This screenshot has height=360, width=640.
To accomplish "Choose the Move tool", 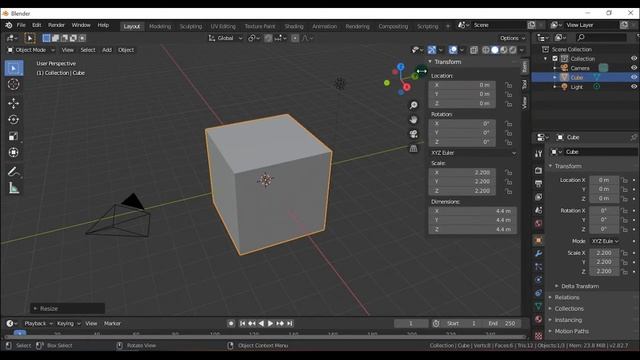I will [x=13, y=103].
